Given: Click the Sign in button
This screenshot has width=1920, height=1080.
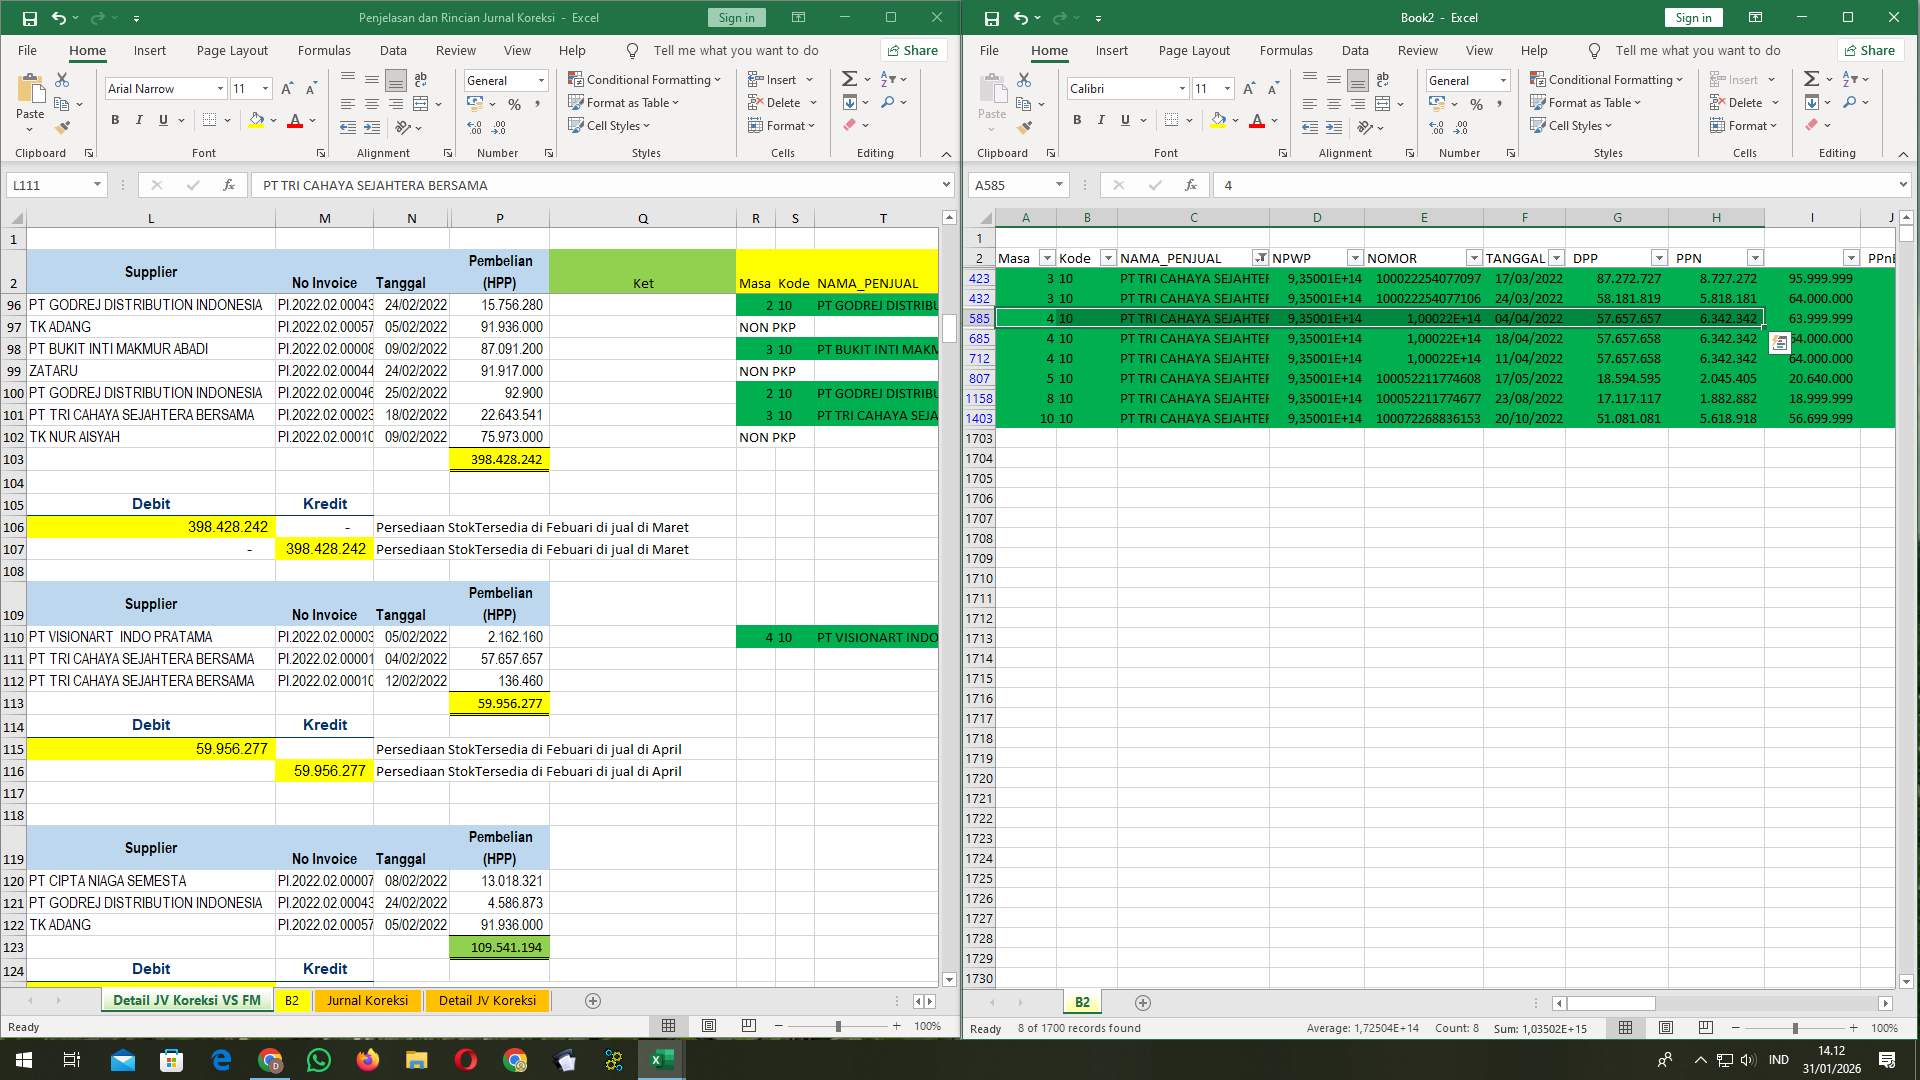Looking at the screenshot, I should pos(736,17).
